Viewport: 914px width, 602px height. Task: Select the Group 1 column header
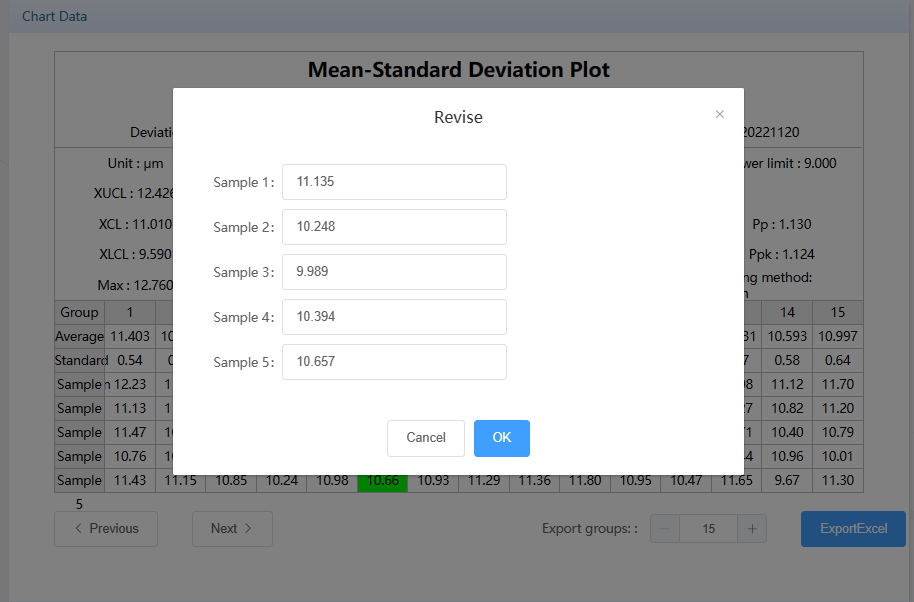click(x=130, y=313)
